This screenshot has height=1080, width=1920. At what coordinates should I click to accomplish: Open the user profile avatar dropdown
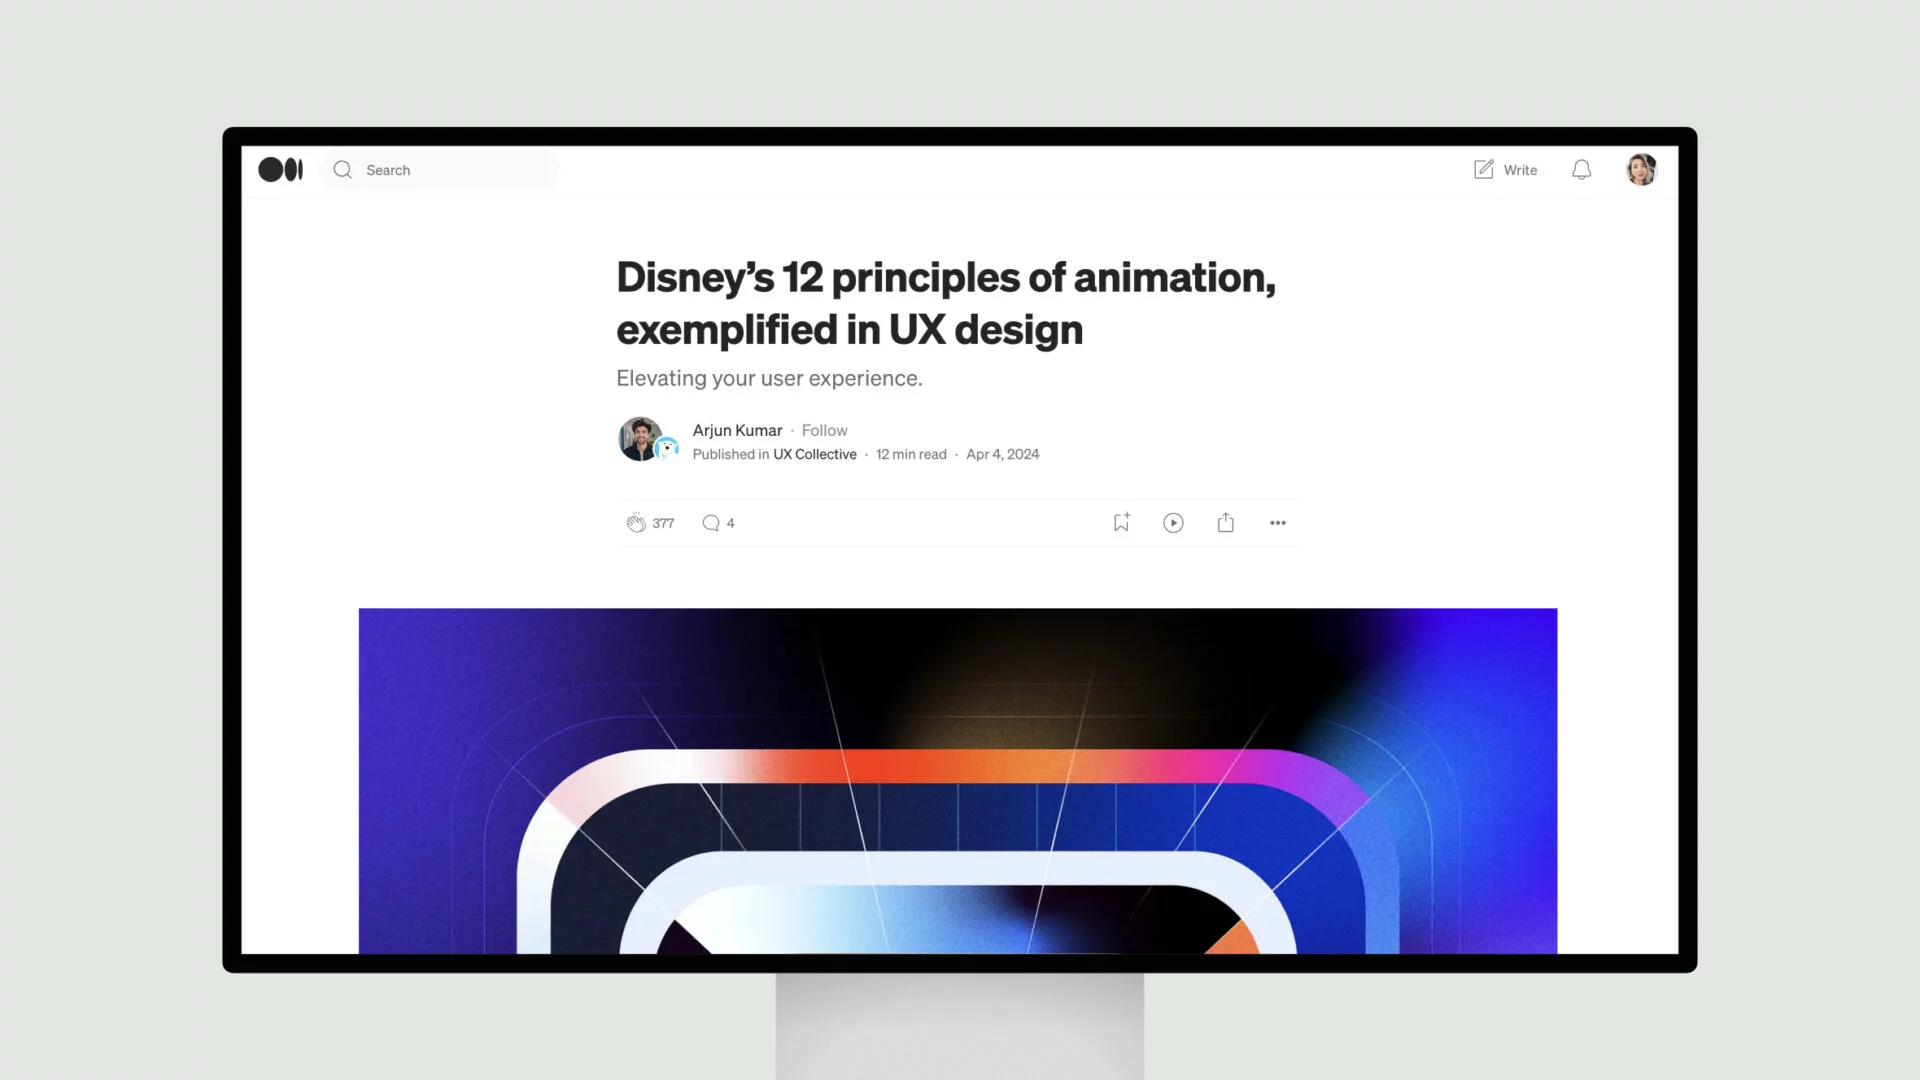tap(1640, 169)
